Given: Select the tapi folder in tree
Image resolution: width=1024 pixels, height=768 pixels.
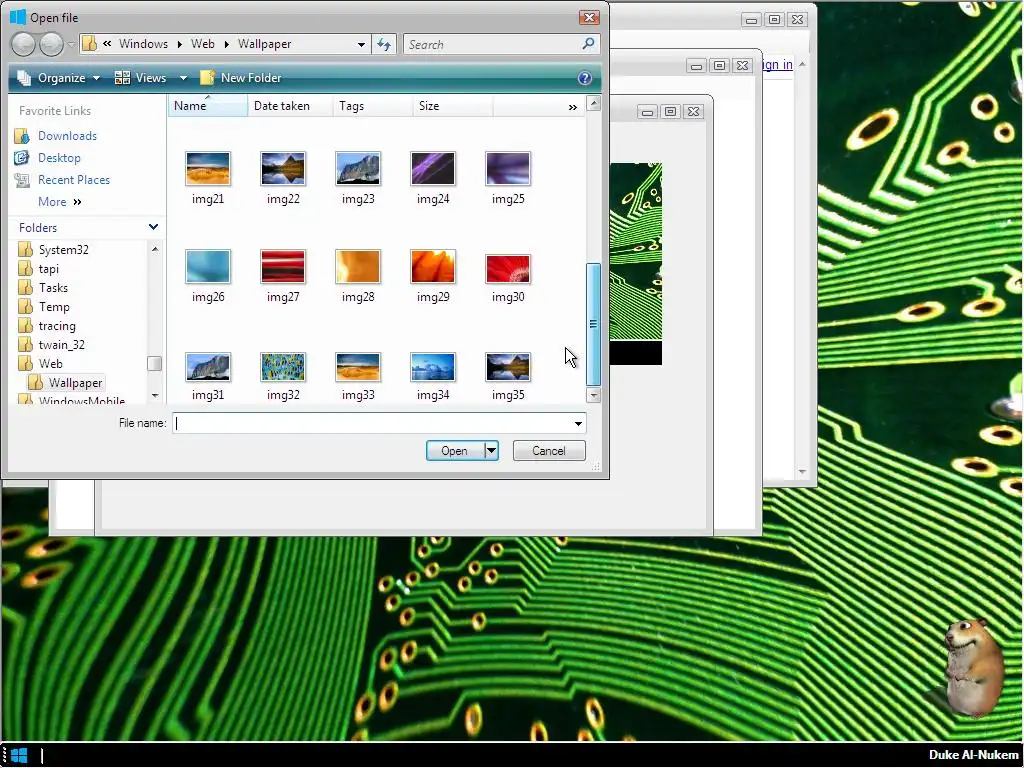Looking at the screenshot, I should coord(39,268).
